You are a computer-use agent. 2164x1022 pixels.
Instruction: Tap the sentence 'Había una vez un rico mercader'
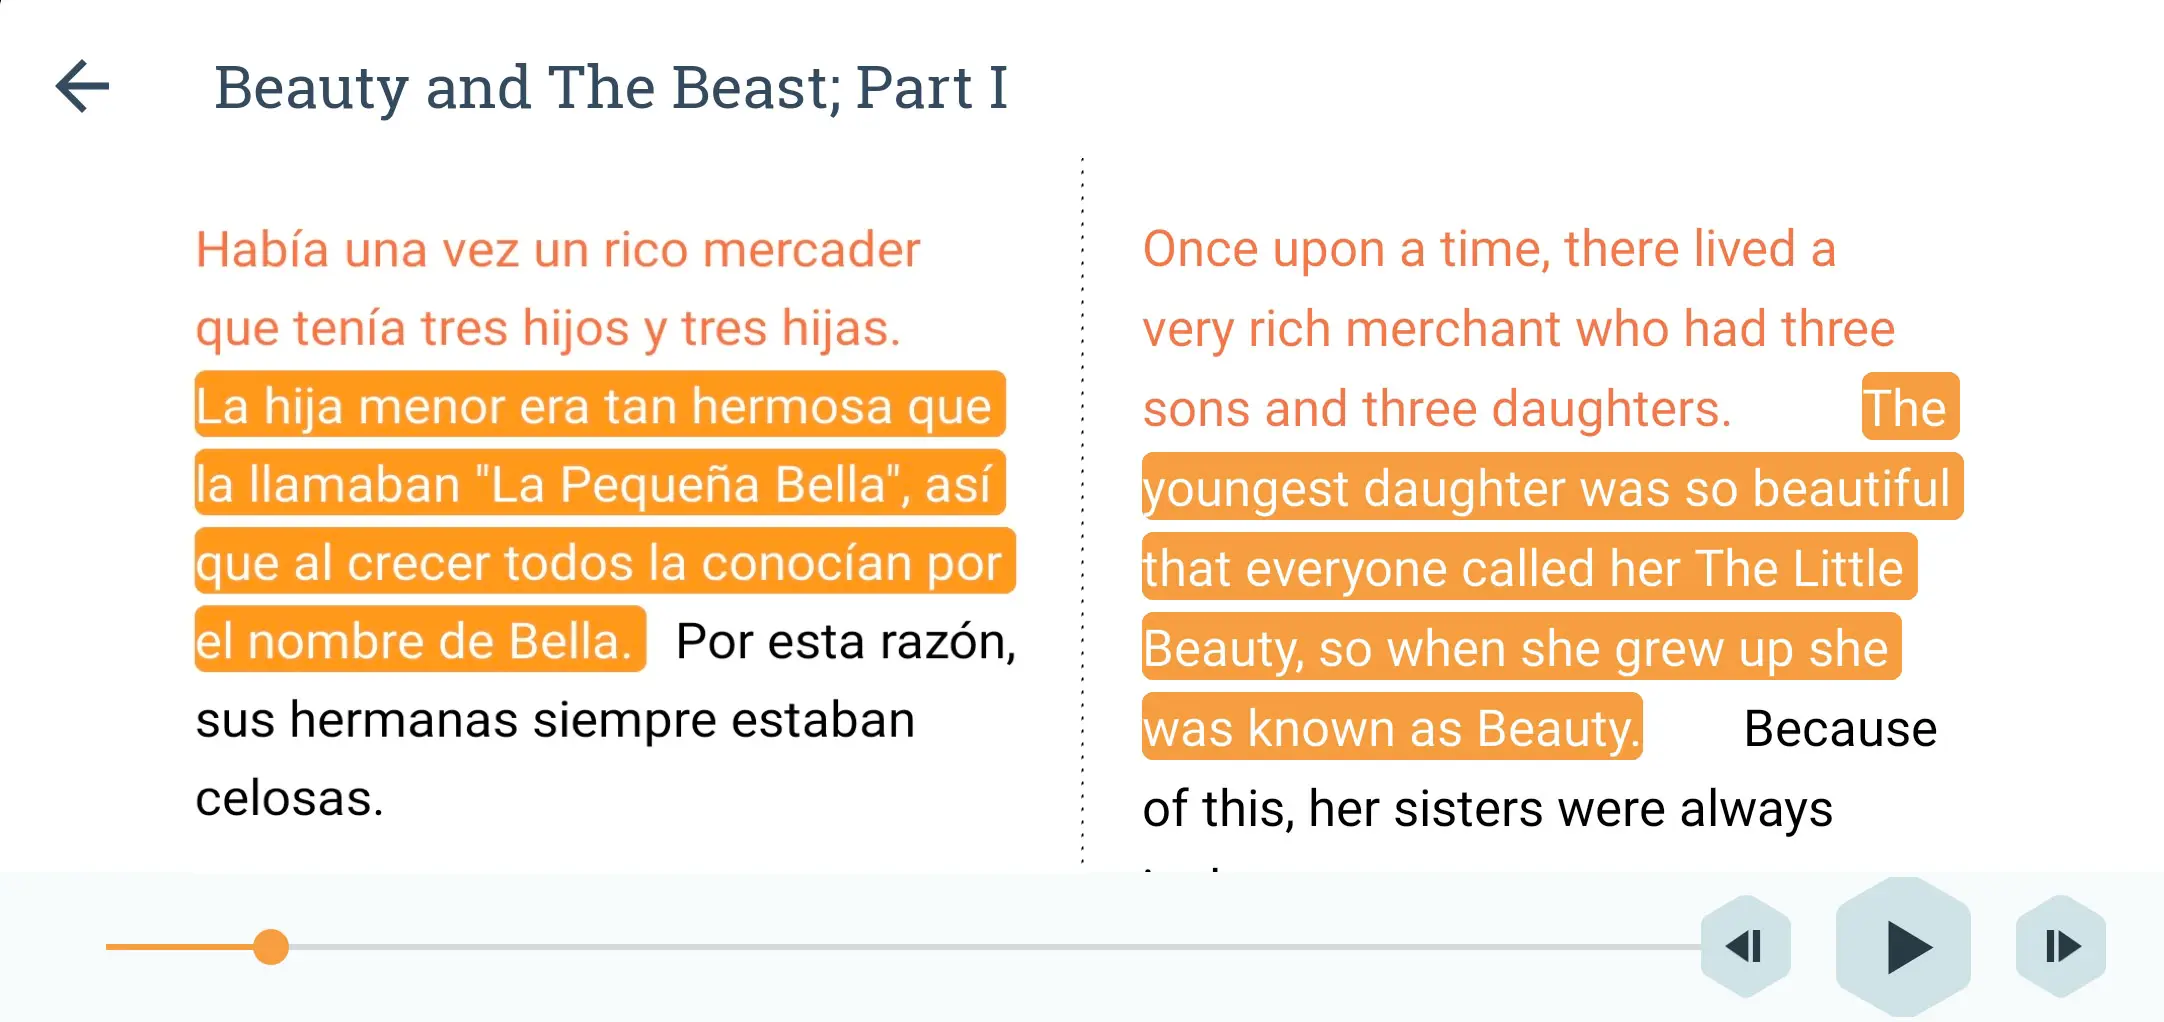coord(557,249)
